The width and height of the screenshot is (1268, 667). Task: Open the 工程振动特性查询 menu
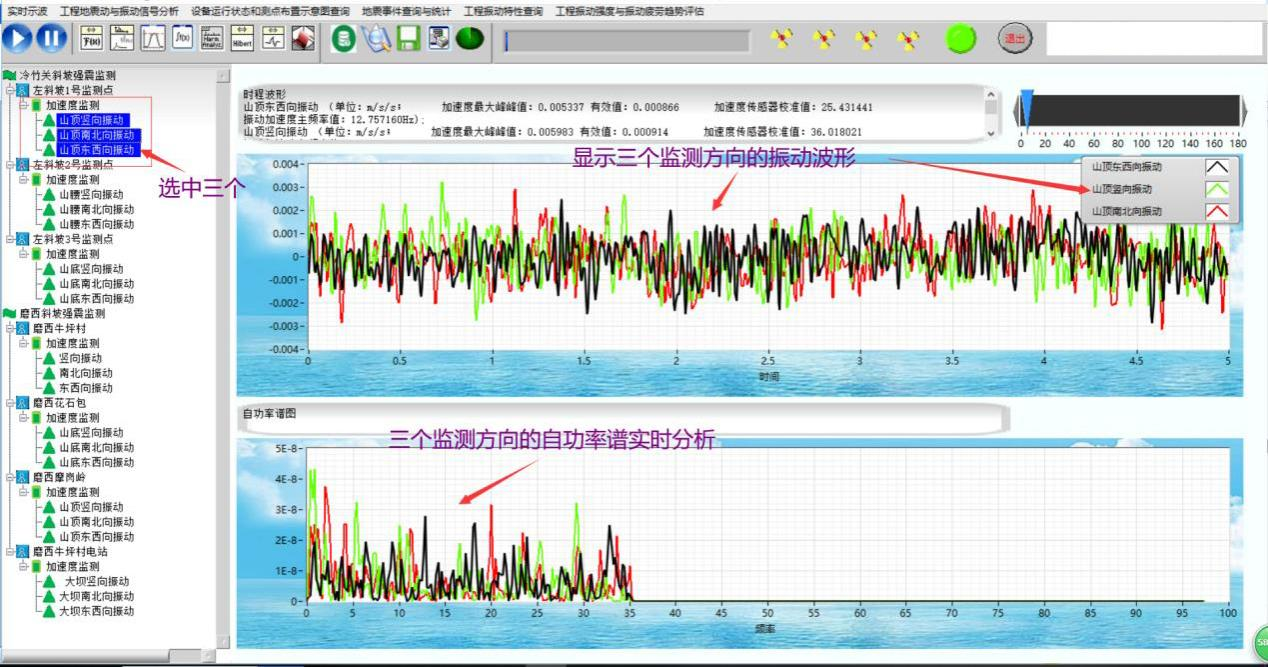click(505, 11)
